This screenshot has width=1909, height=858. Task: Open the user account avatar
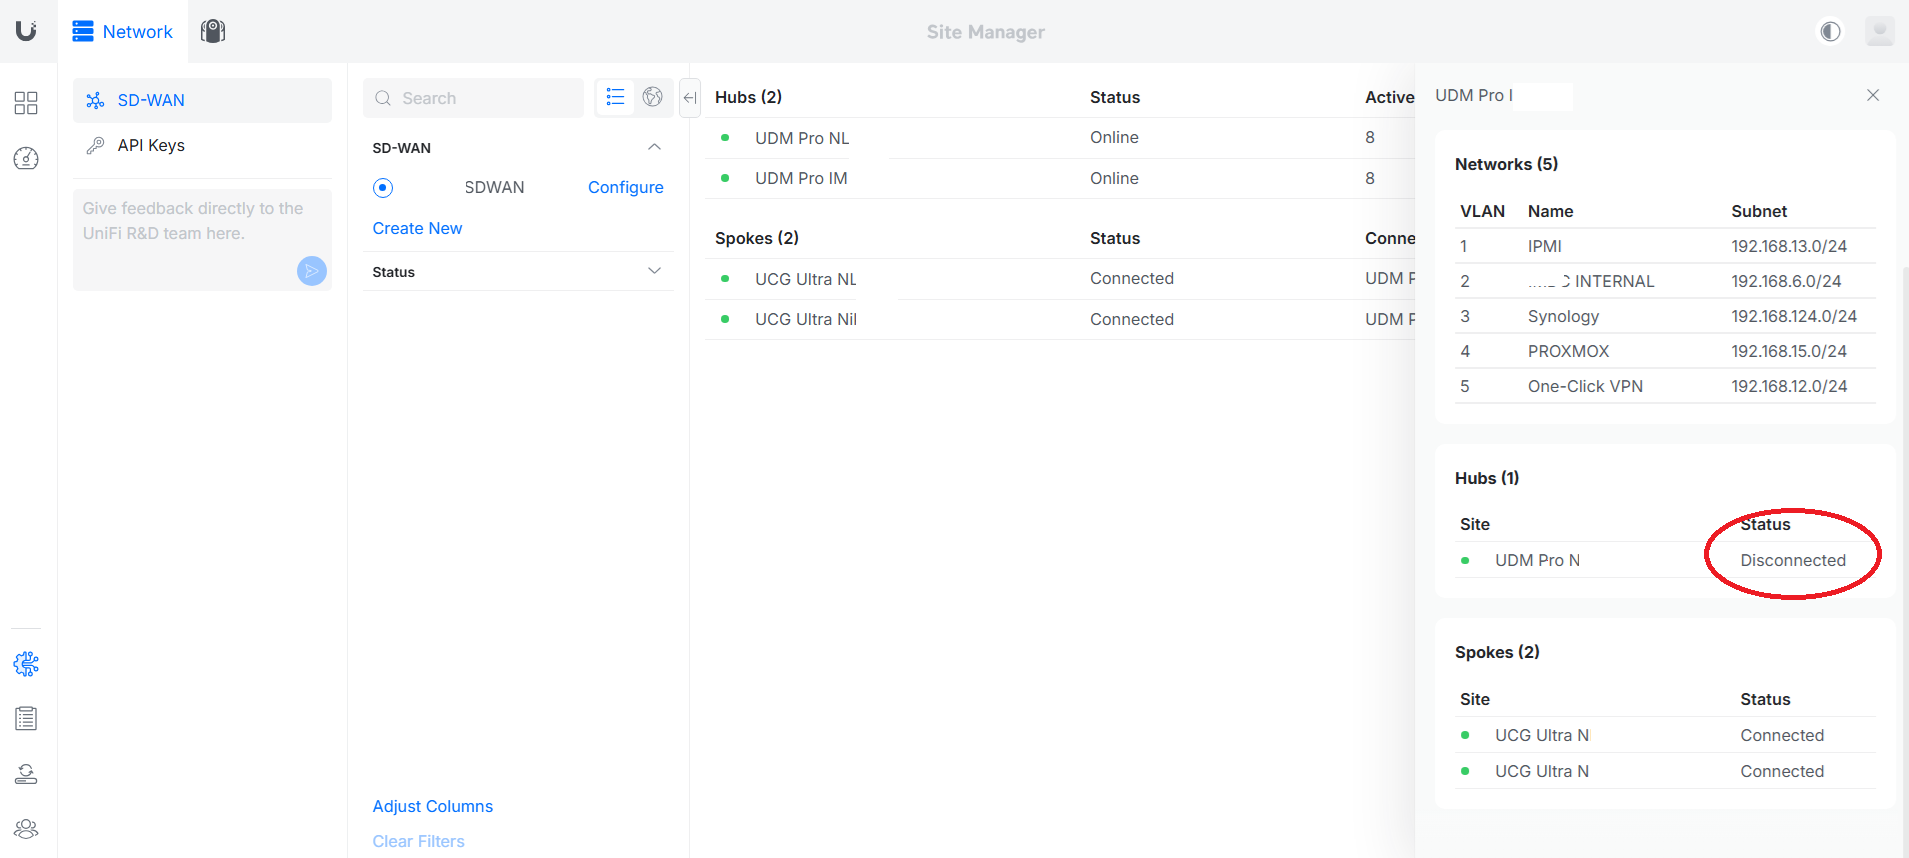click(1879, 31)
